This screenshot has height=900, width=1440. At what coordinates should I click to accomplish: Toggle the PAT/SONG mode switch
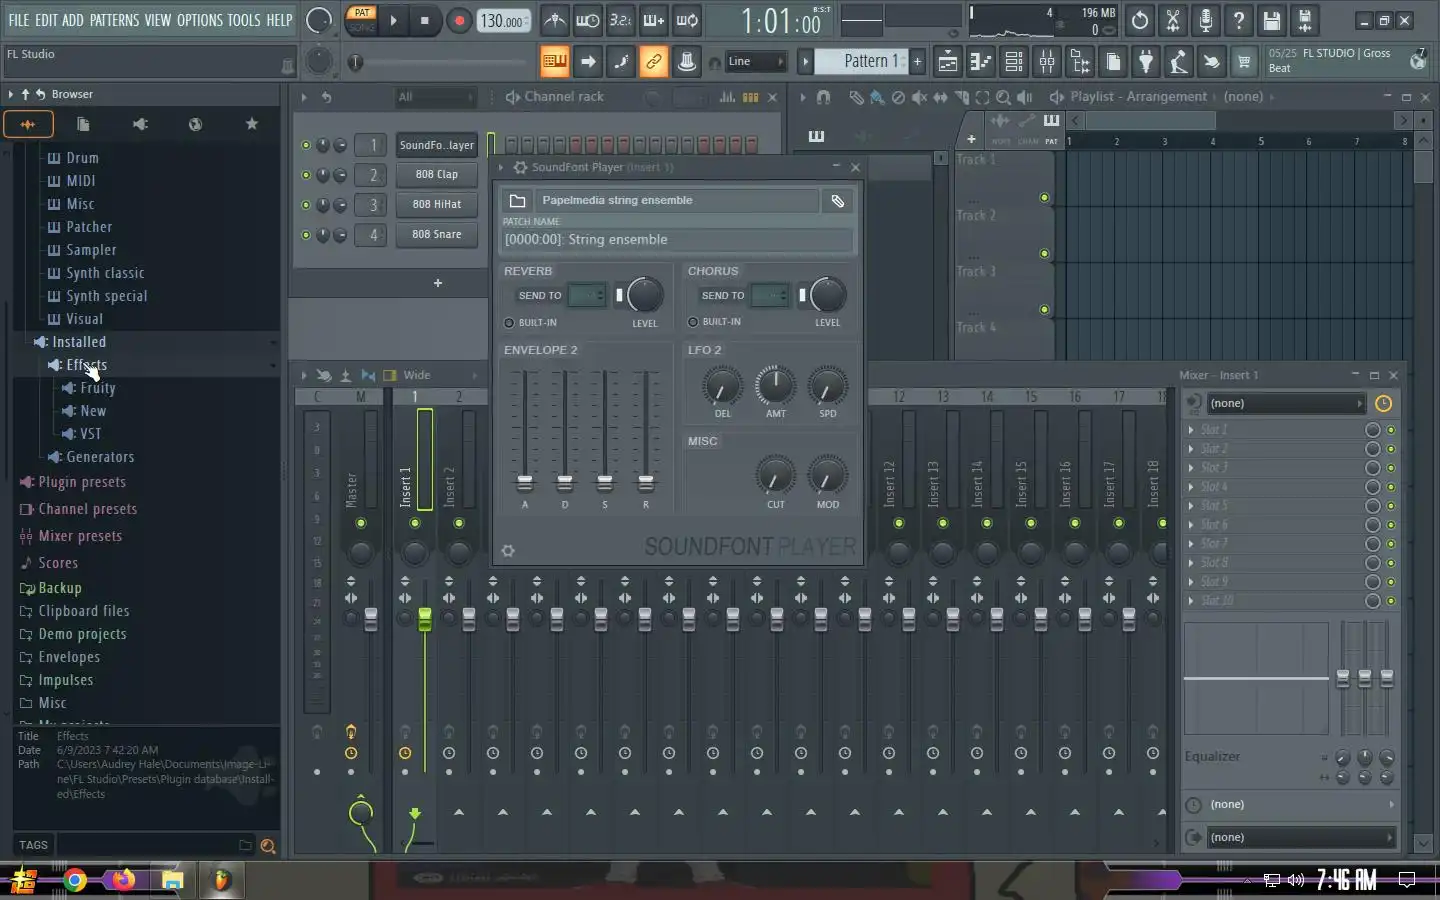point(361,20)
